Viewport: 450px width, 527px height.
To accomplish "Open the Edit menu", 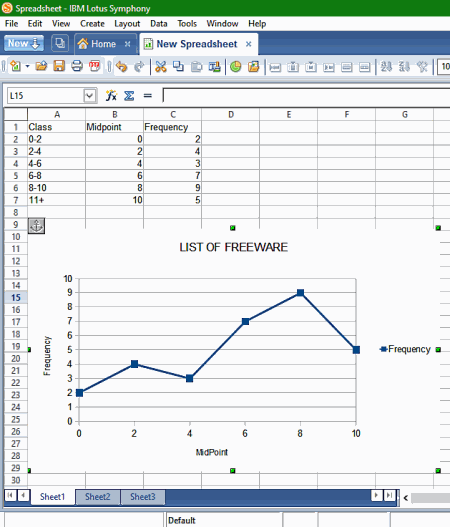I will click(x=35, y=24).
